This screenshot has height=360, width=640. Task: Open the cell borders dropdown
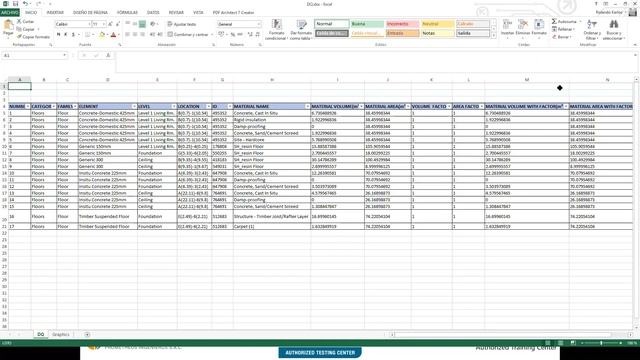(93, 35)
